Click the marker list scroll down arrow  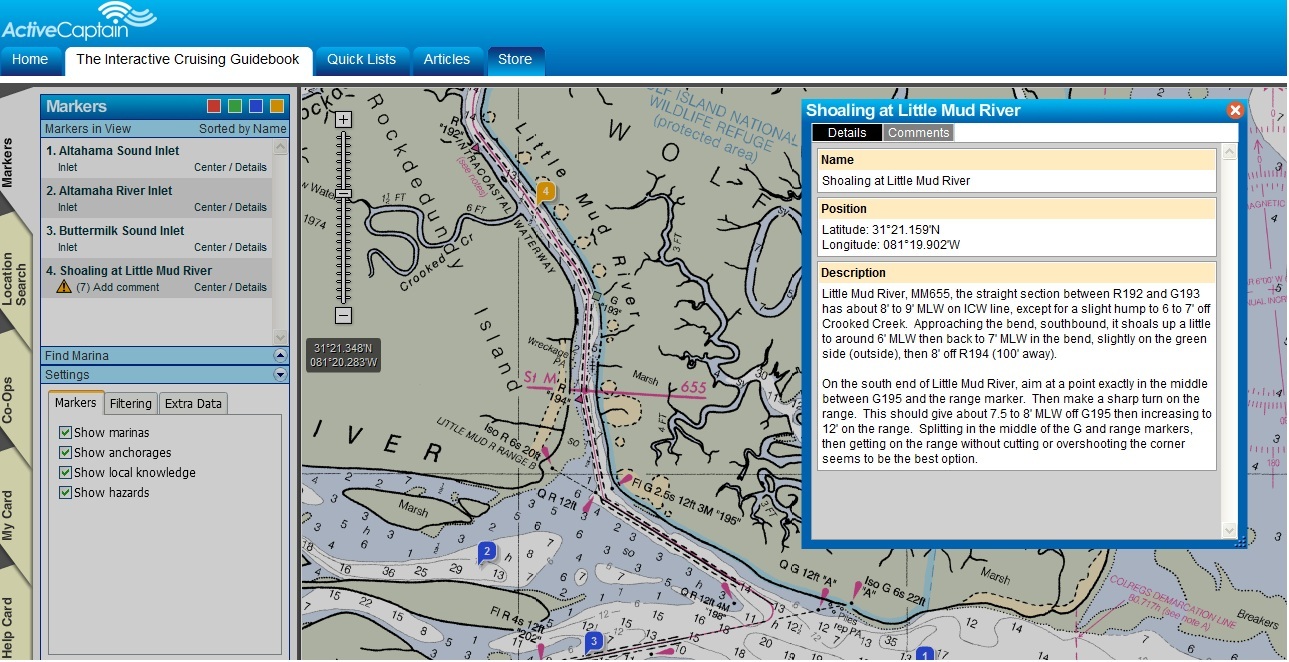coord(280,337)
